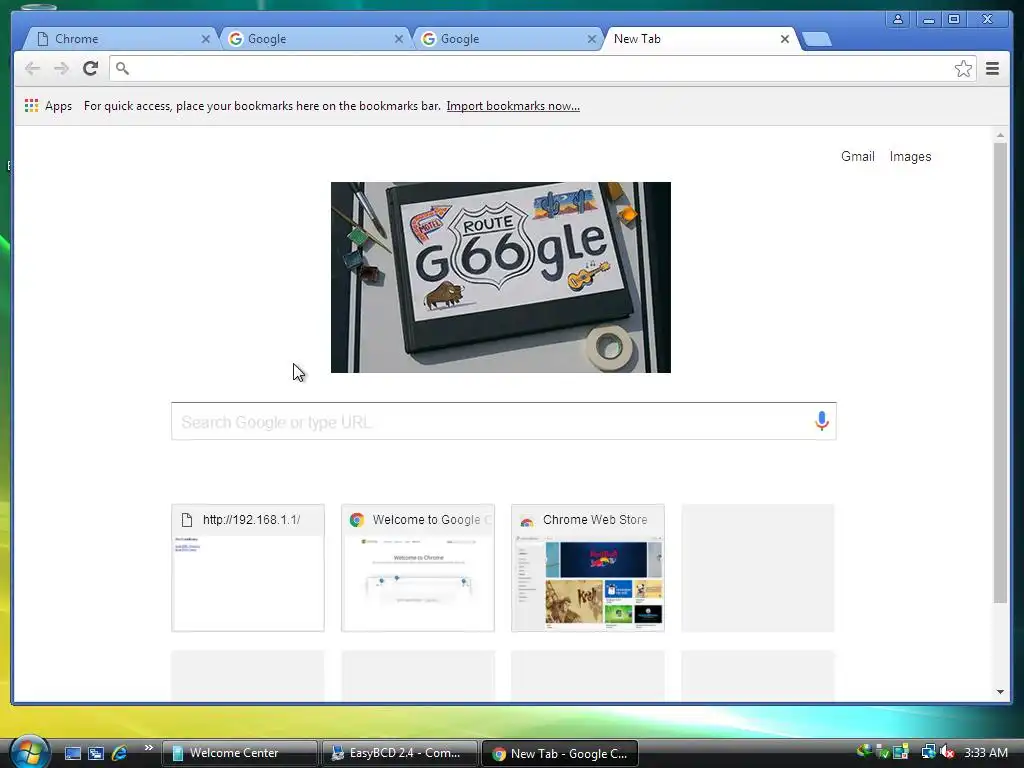Close the first Google tab

398,39
